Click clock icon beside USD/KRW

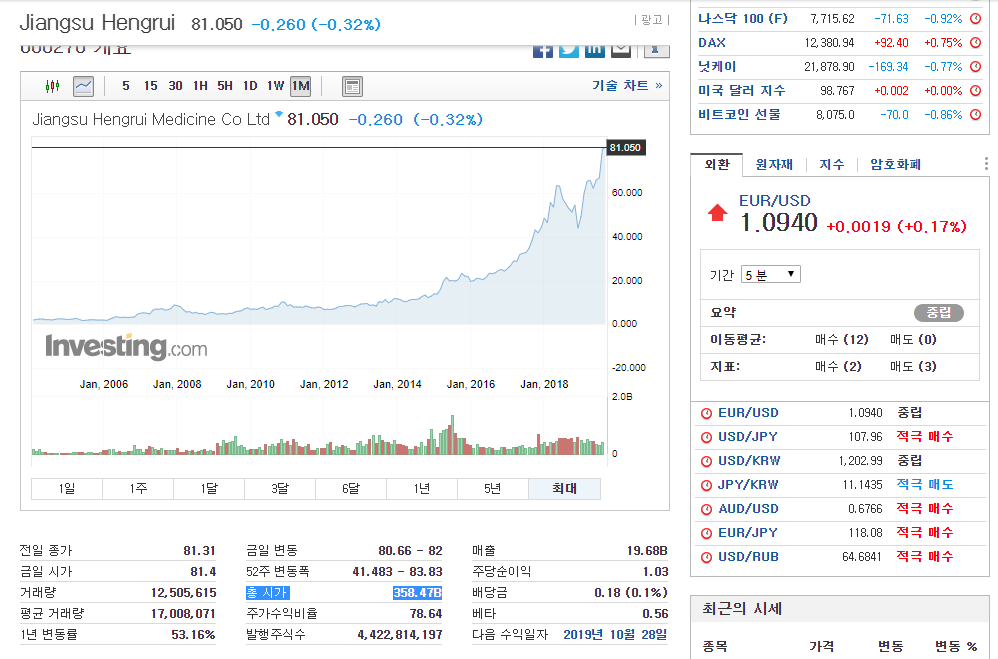pos(706,461)
